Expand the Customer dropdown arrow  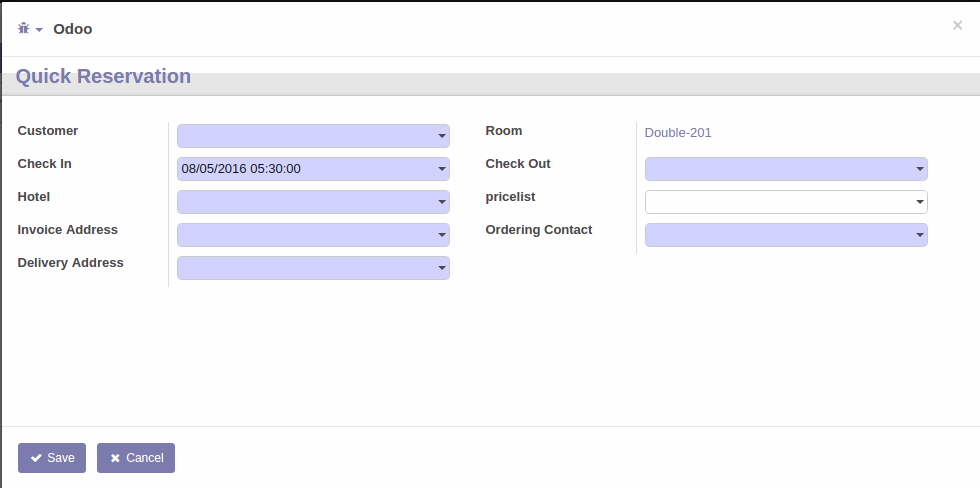442,136
